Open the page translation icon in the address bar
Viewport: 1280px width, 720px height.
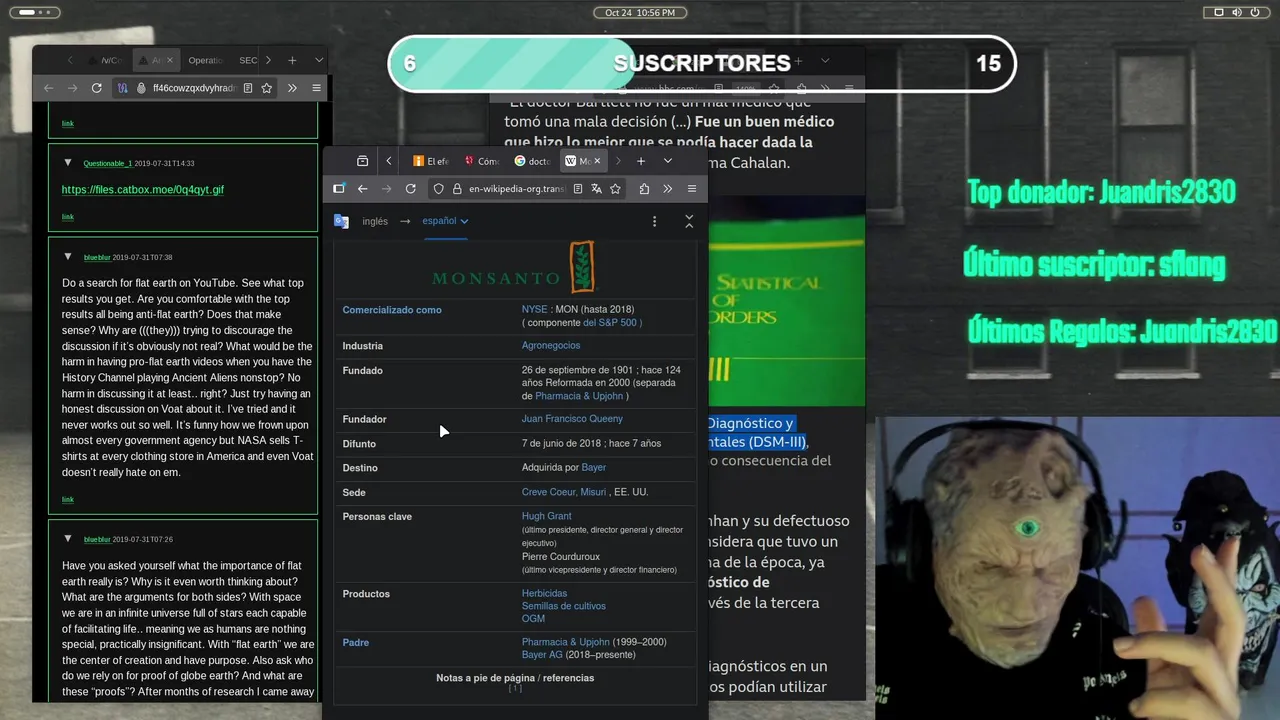pyautogui.click(x=596, y=188)
